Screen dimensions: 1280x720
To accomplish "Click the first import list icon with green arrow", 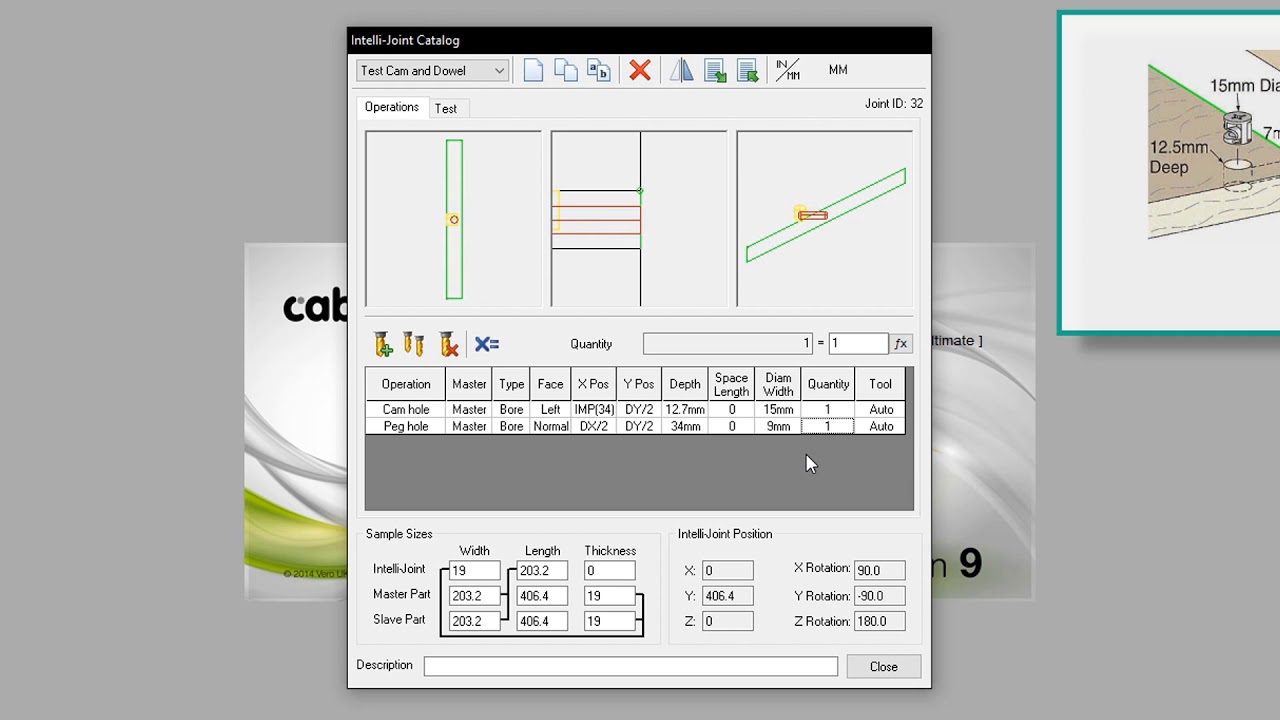I will click(x=715, y=70).
